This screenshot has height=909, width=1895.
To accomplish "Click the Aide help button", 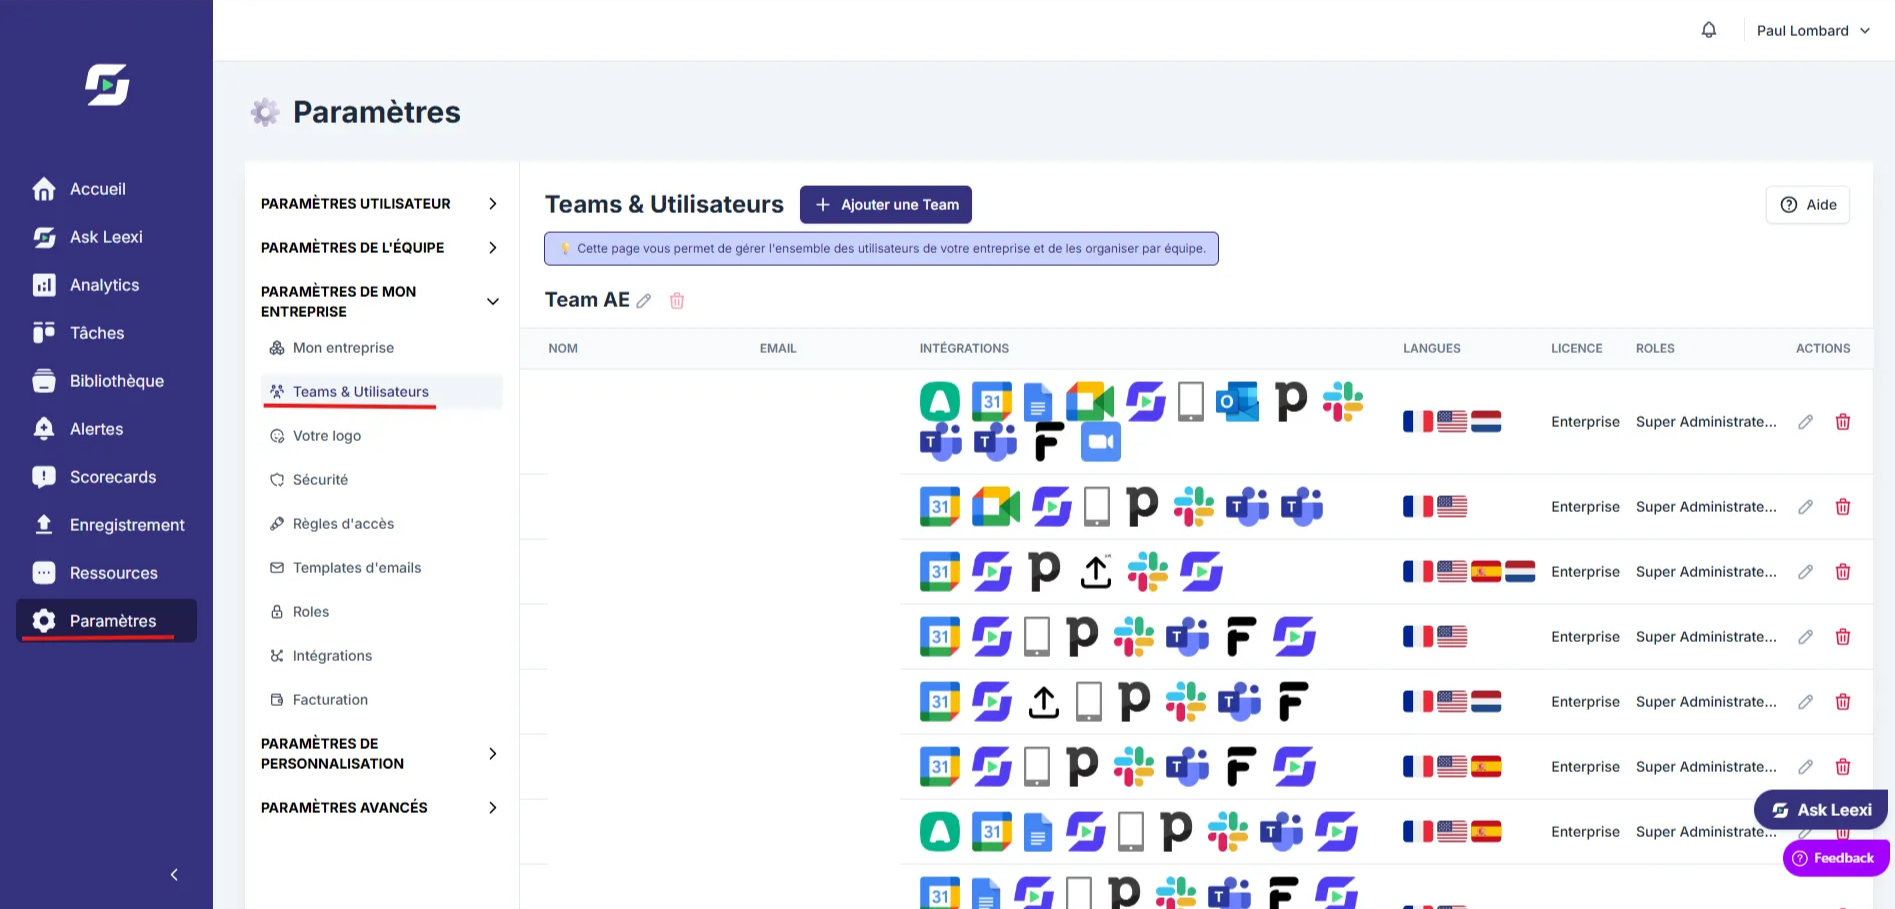I will [1808, 205].
